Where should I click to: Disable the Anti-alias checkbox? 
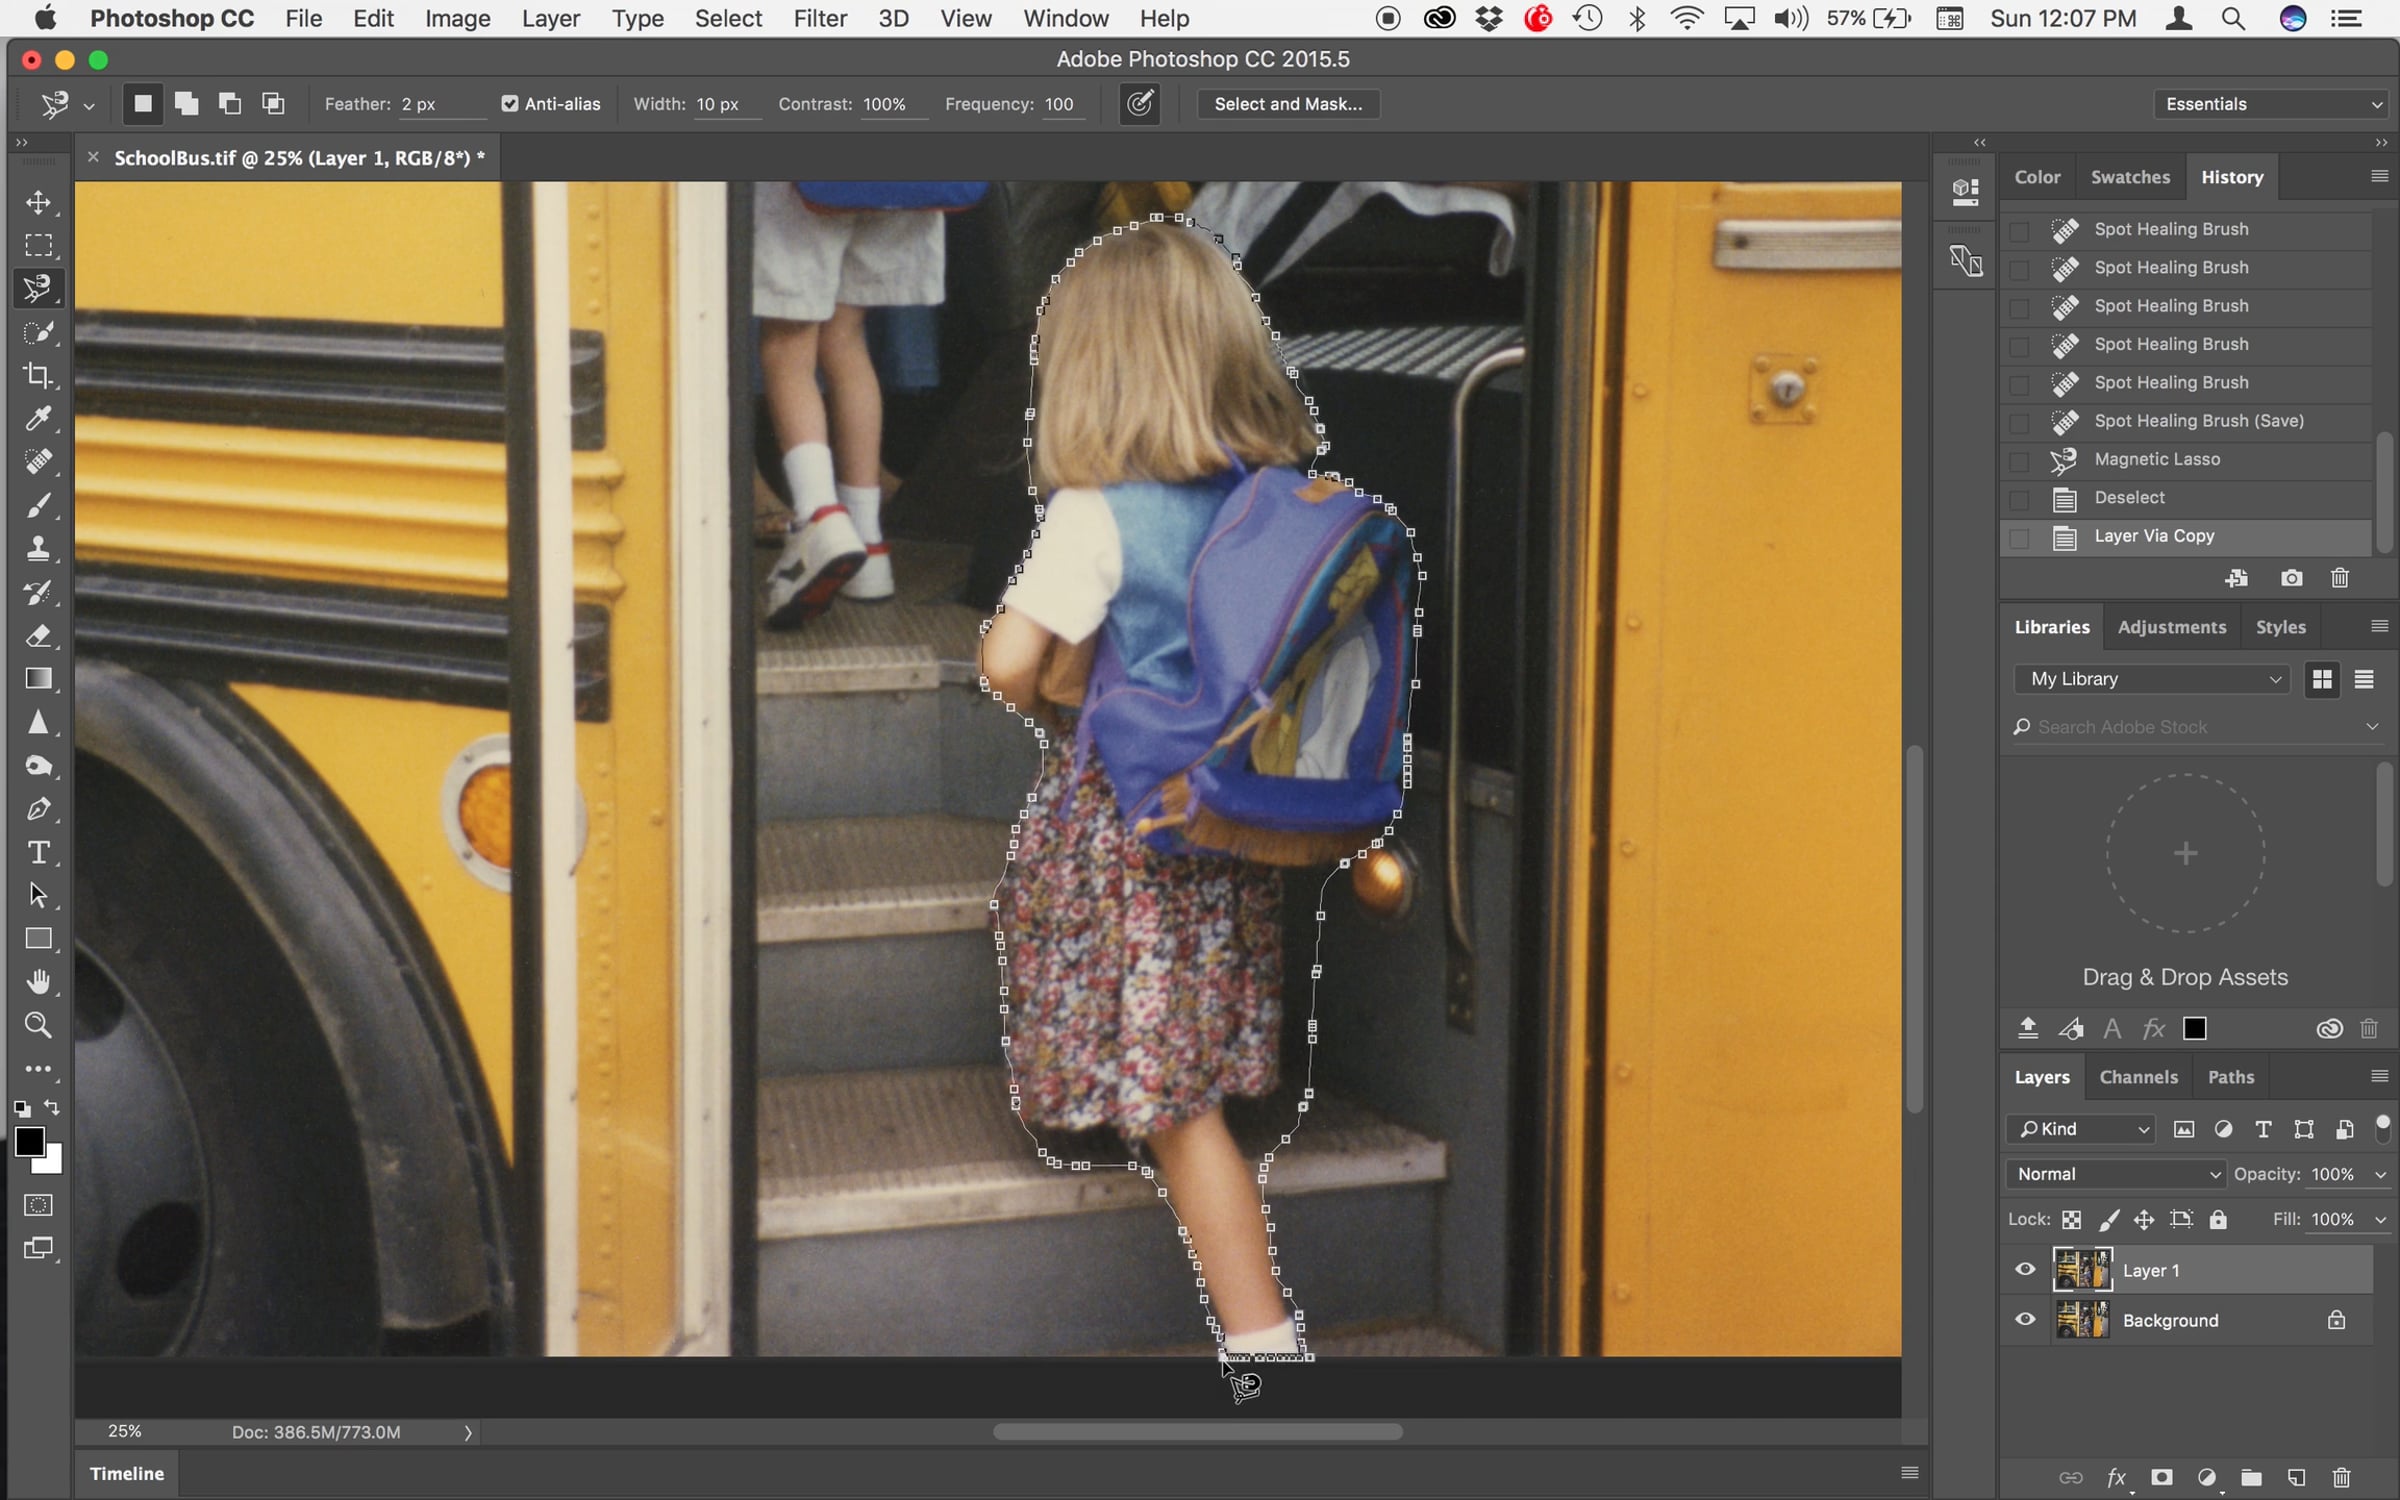click(x=510, y=104)
